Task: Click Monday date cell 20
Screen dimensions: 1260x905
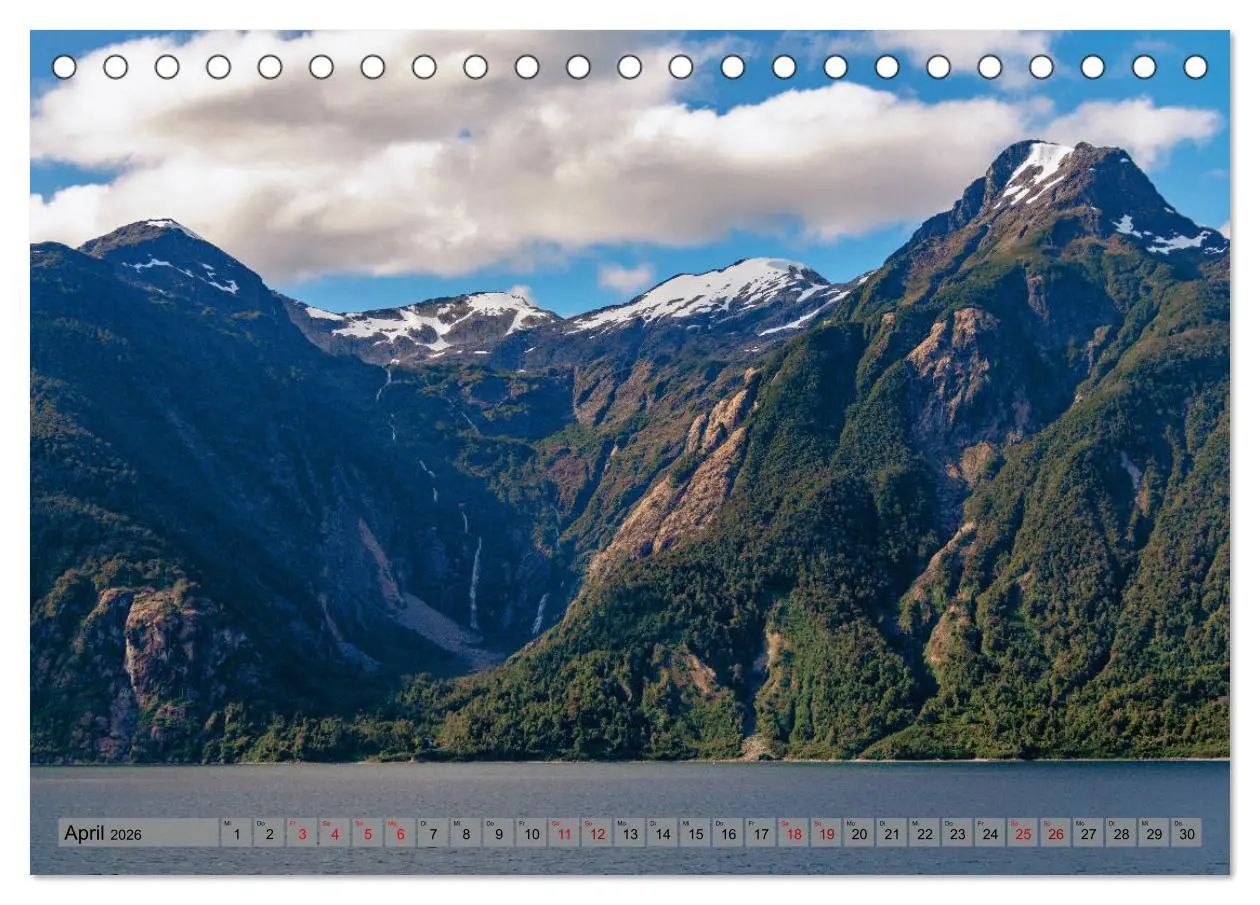Action: (x=858, y=832)
